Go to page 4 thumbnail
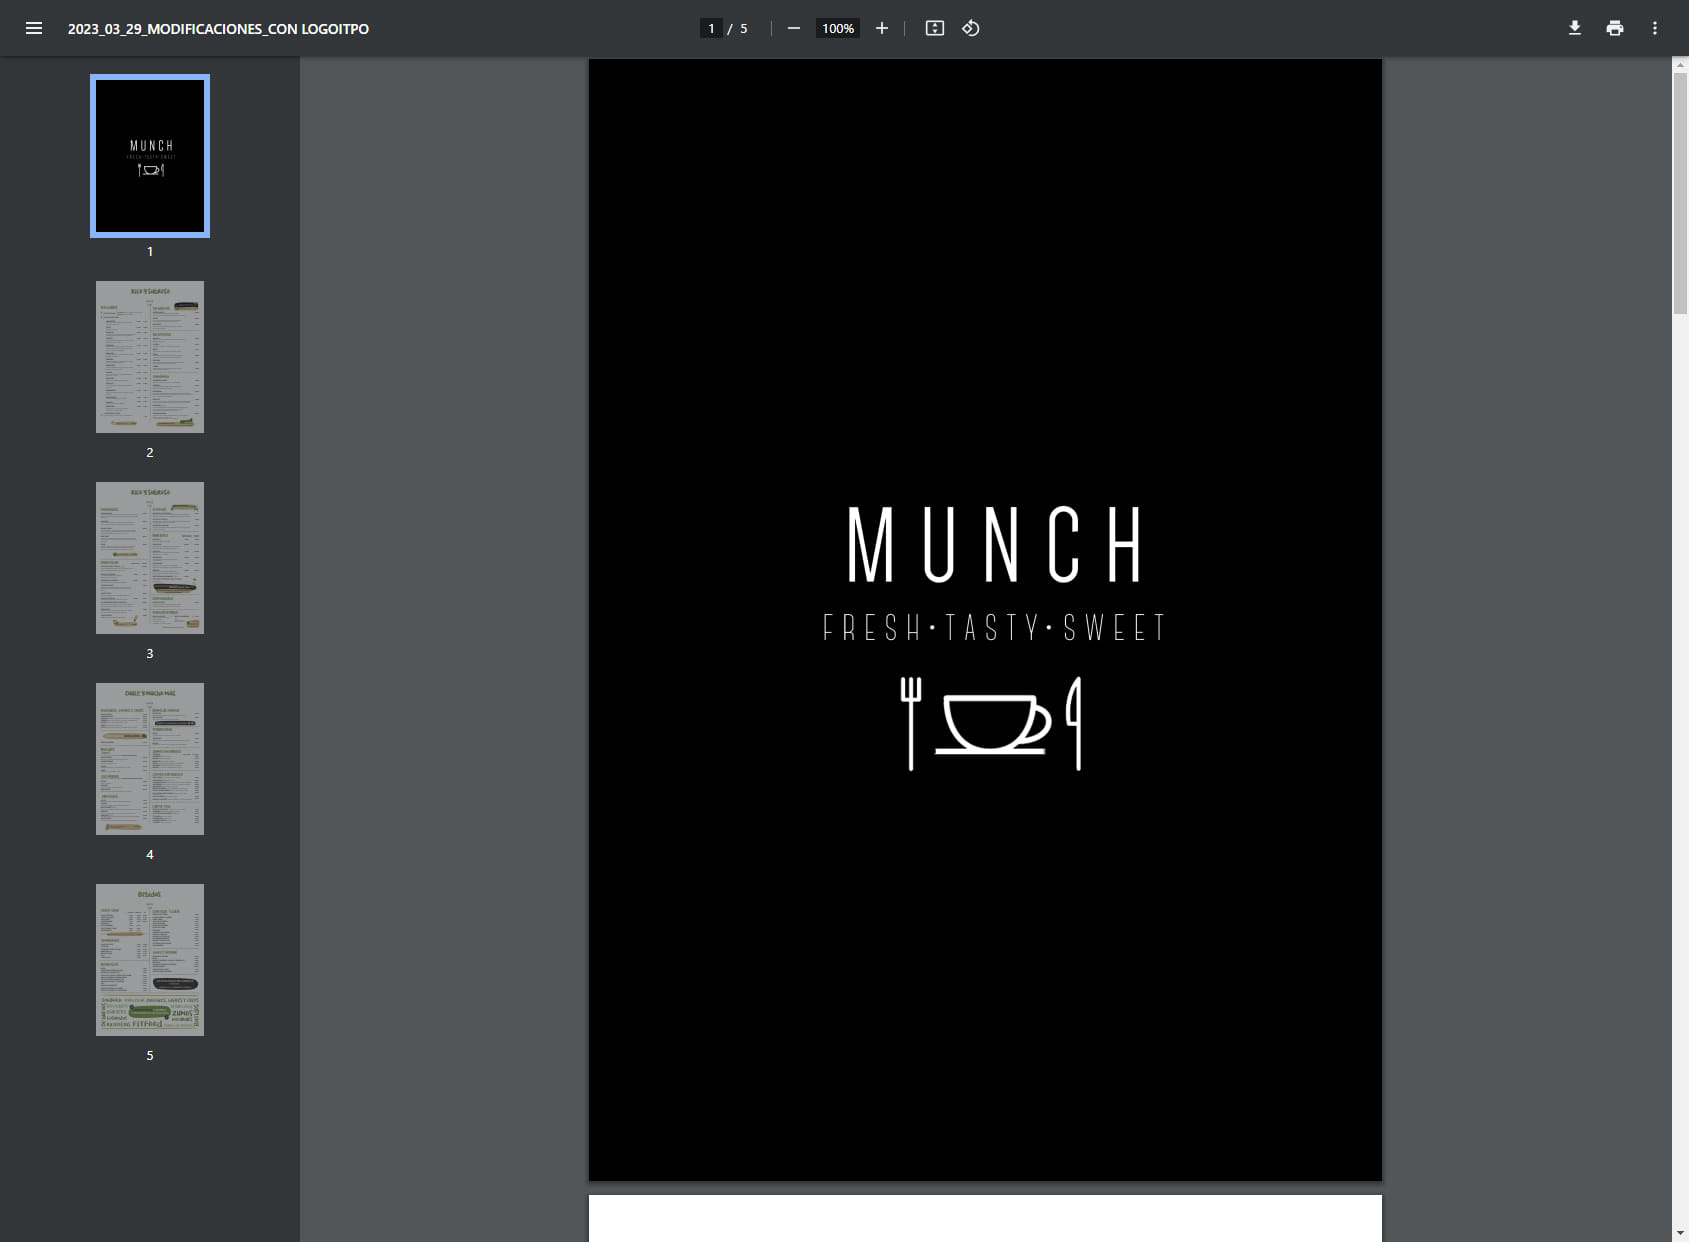1689x1242 pixels. (150, 759)
